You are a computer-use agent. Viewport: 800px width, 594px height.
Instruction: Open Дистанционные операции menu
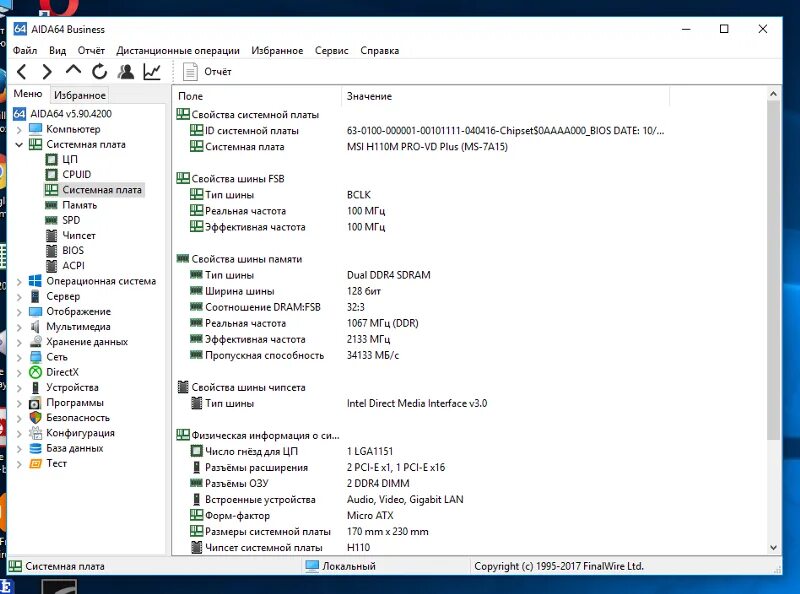pyautogui.click(x=178, y=51)
